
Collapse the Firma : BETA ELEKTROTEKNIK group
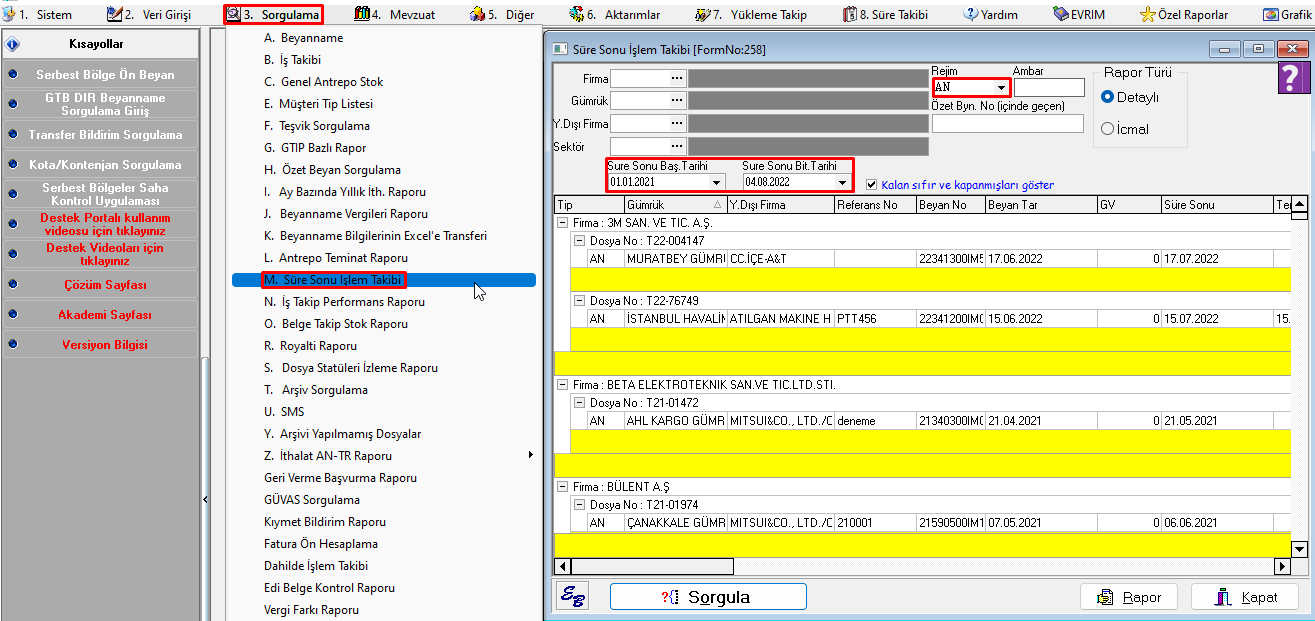tap(564, 385)
